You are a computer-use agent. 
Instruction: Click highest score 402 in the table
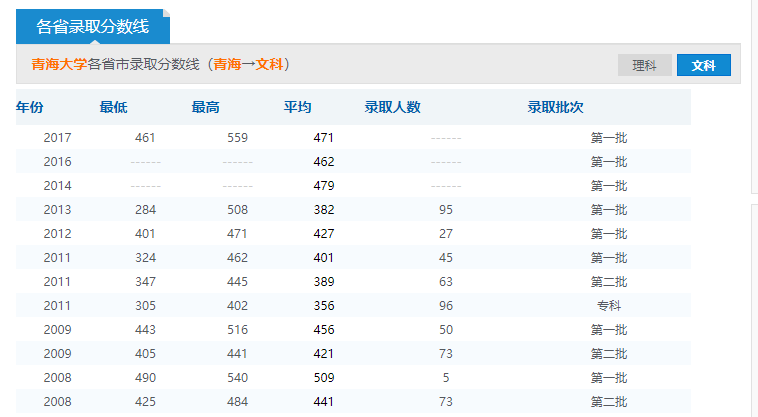tap(237, 306)
